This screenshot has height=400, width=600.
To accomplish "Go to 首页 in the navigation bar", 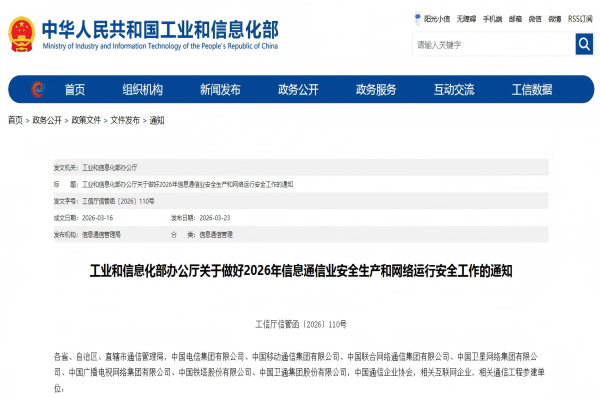I will click(75, 89).
